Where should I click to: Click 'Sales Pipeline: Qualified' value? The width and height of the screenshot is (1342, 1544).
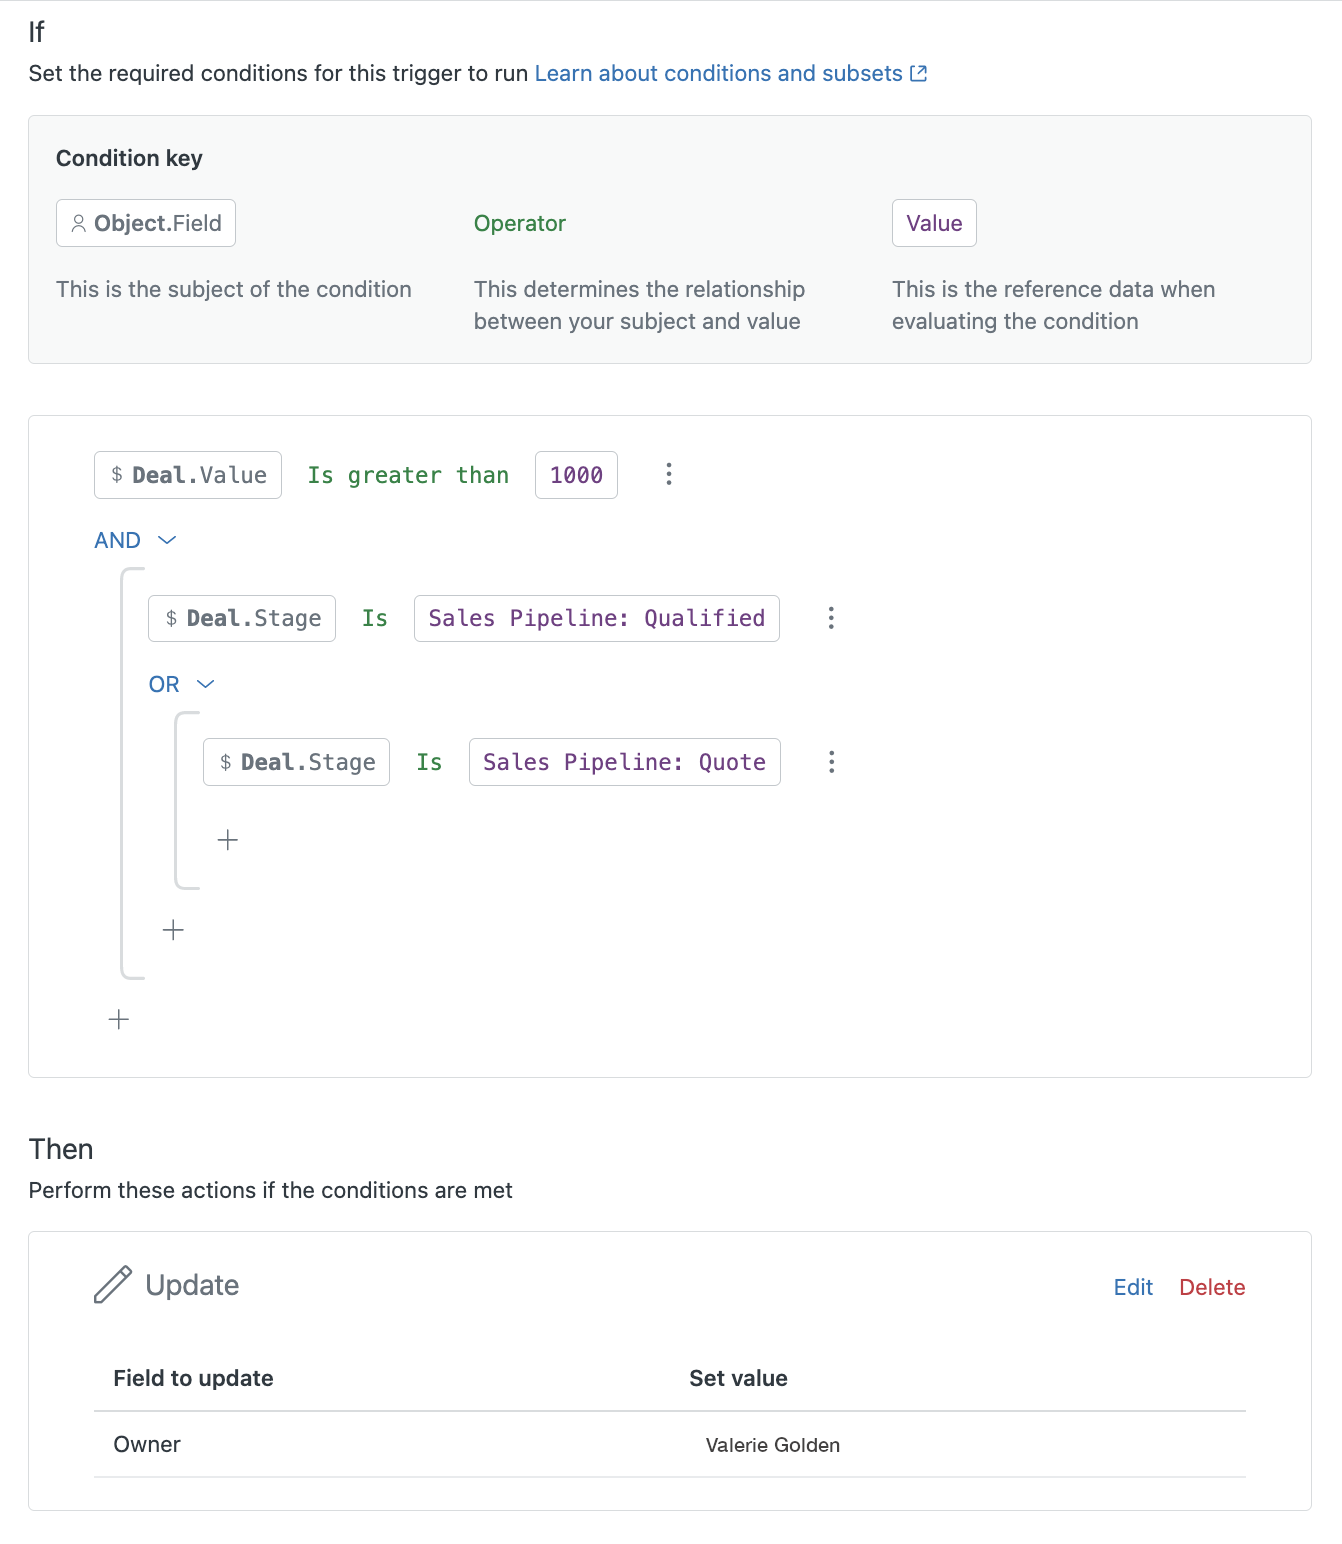(x=597, y=618)
